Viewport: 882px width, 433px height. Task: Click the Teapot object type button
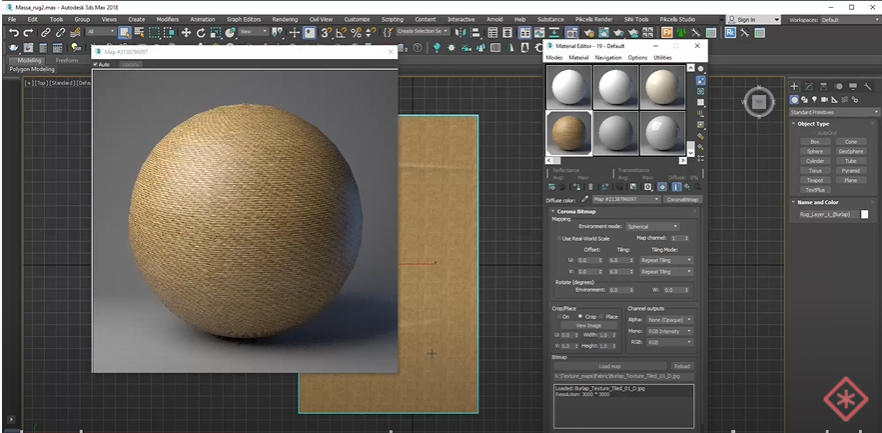[x=815, y=179]
